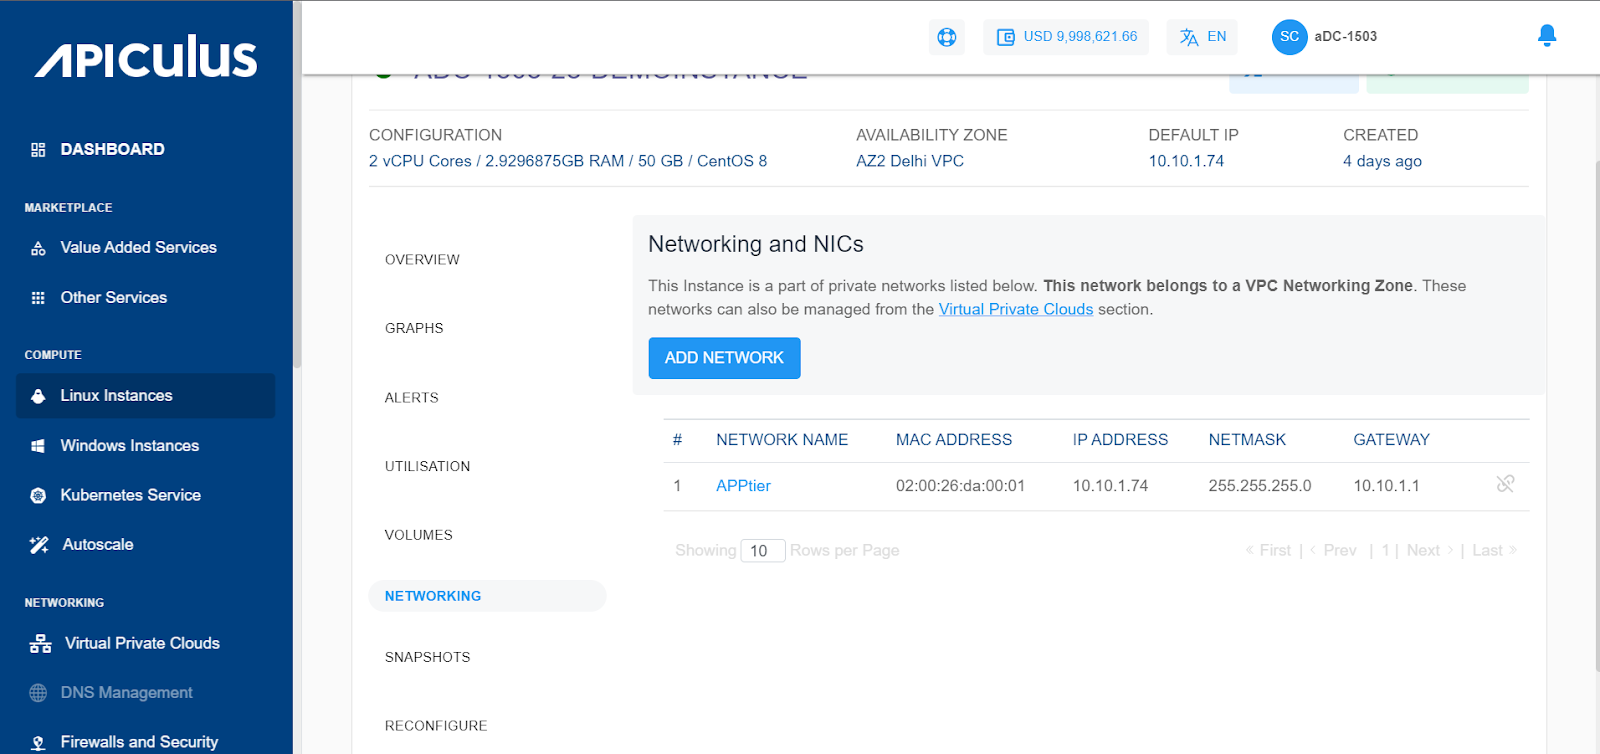This screenshot has height=754, width=1600.
Task: Open Value Added Services
Action: point(138,247)
